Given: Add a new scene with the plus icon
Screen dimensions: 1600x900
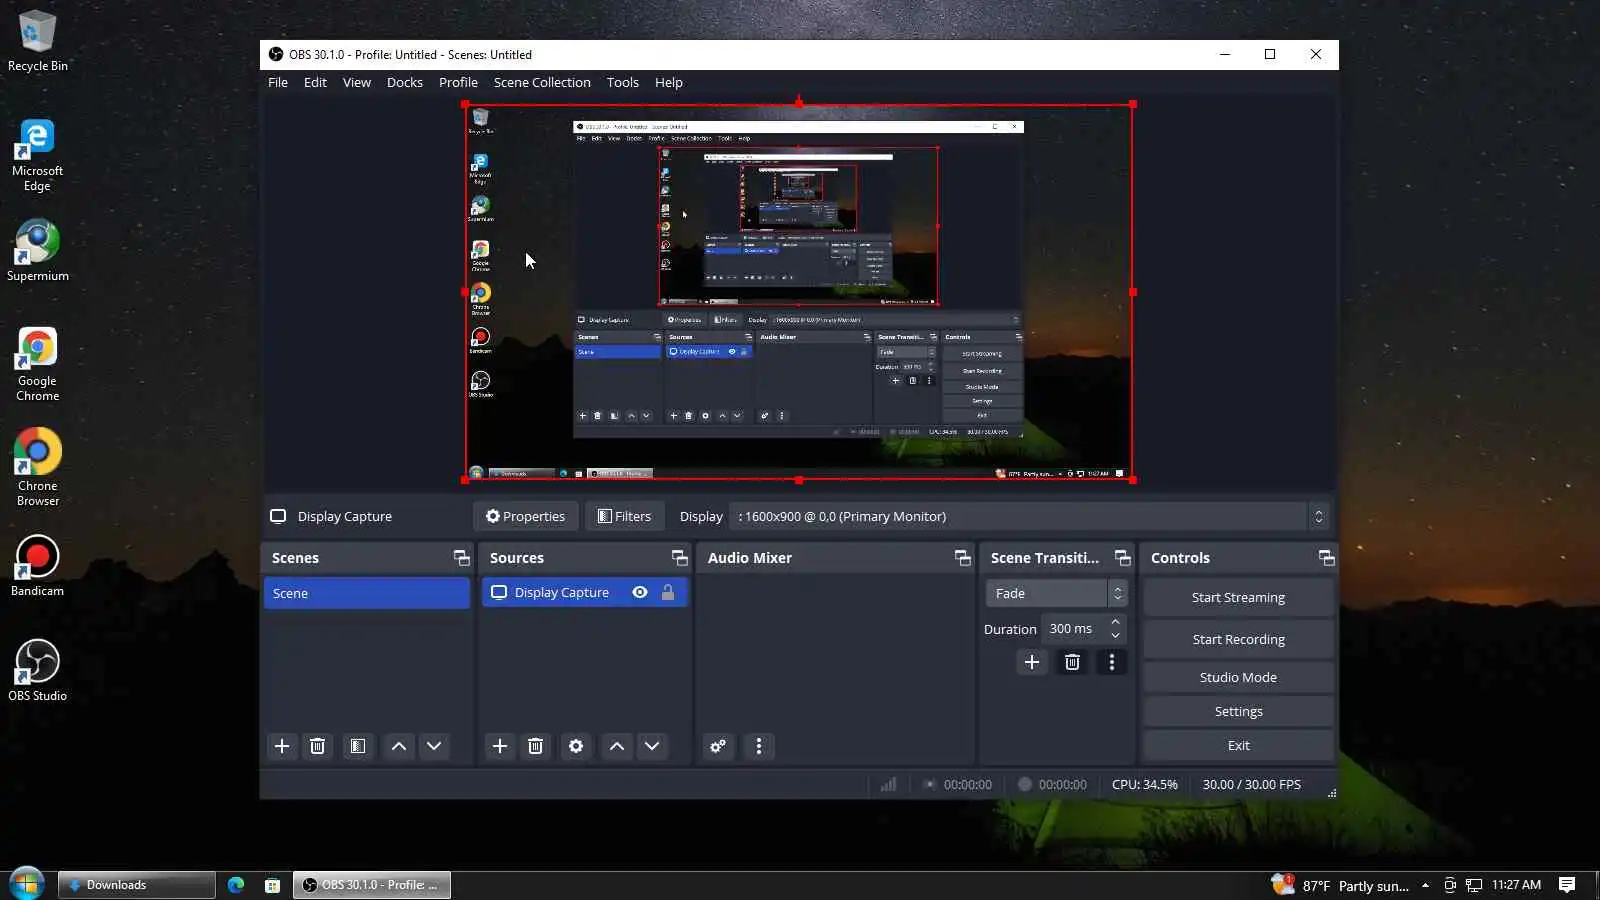Looking at the screenshot, I should pos(282,746).
